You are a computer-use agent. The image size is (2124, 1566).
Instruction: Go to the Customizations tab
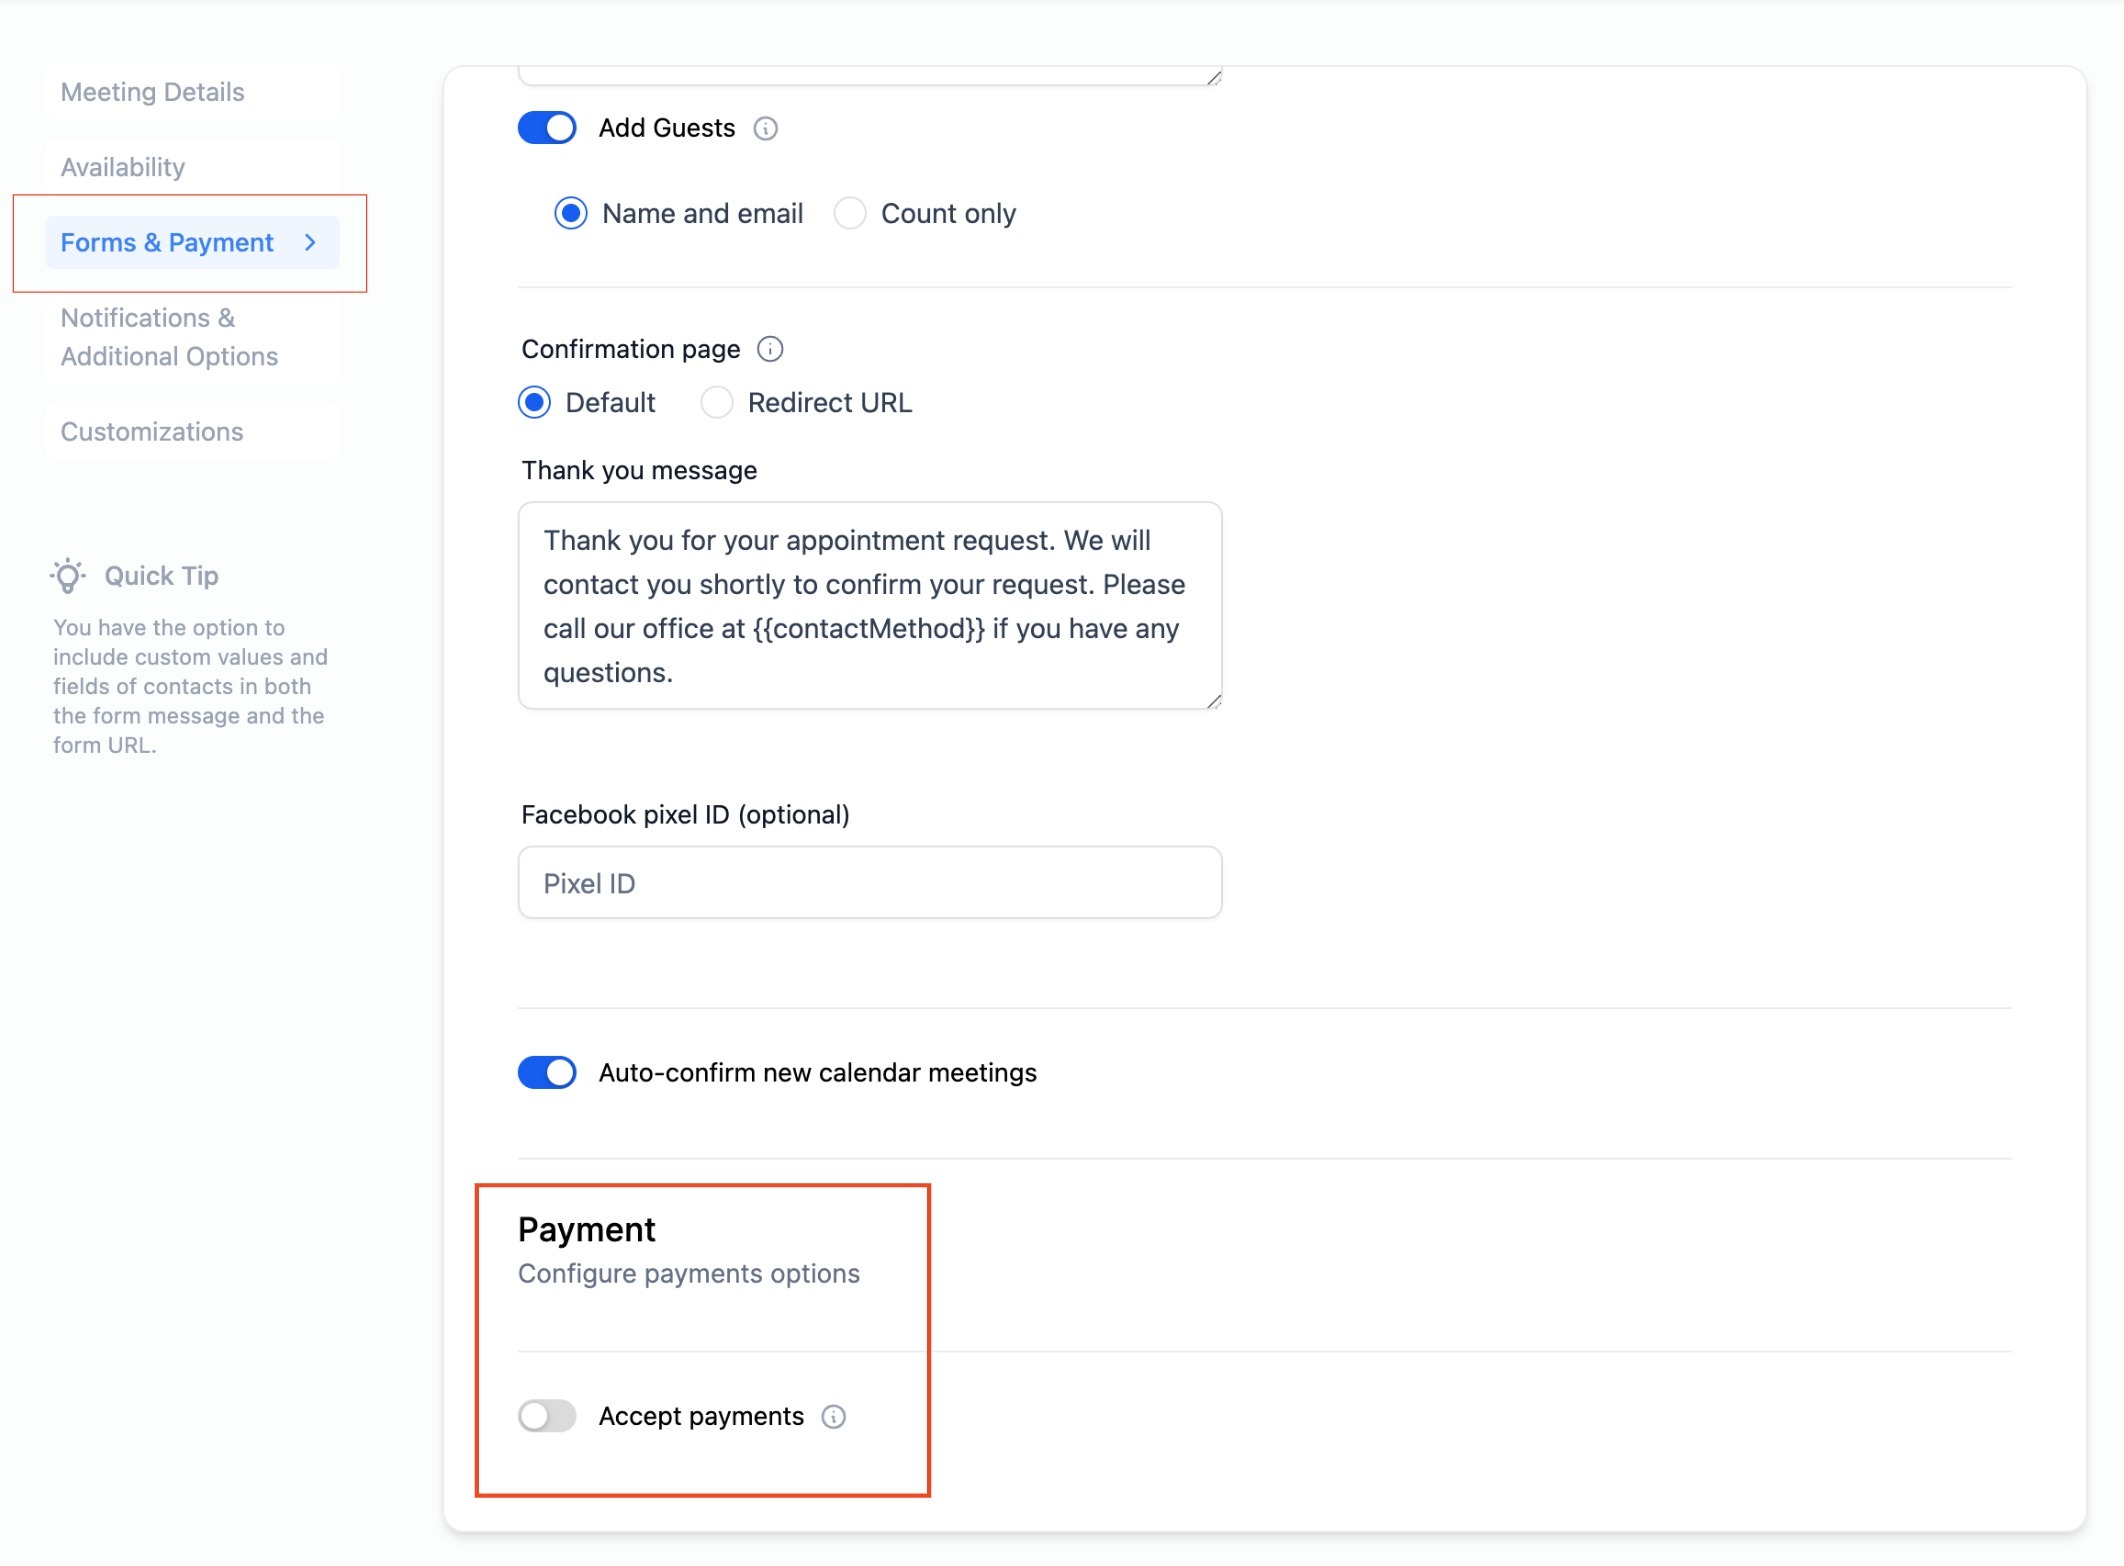152,432
